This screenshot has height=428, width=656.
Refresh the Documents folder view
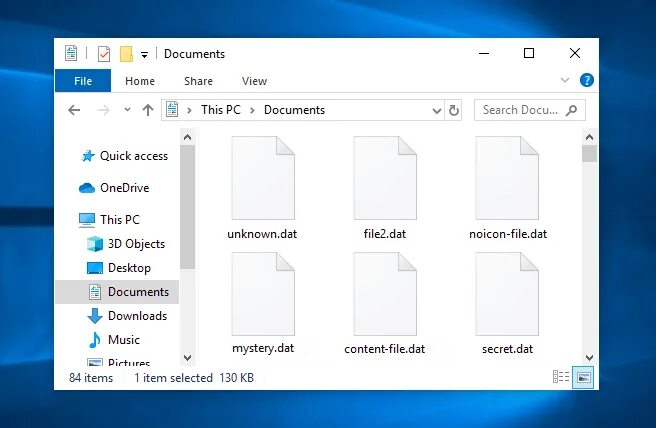pos(454,110)
